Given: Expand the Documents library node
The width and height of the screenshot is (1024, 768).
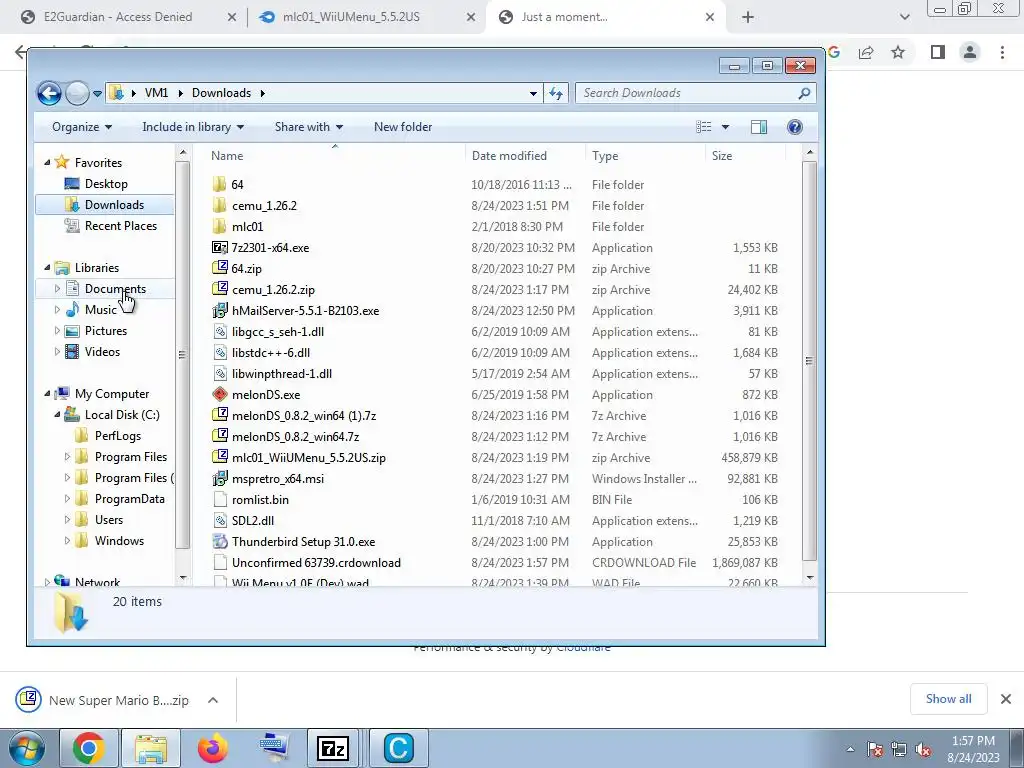Looking at the screenshot, I should pyautogui.click(x=57, y=289).
